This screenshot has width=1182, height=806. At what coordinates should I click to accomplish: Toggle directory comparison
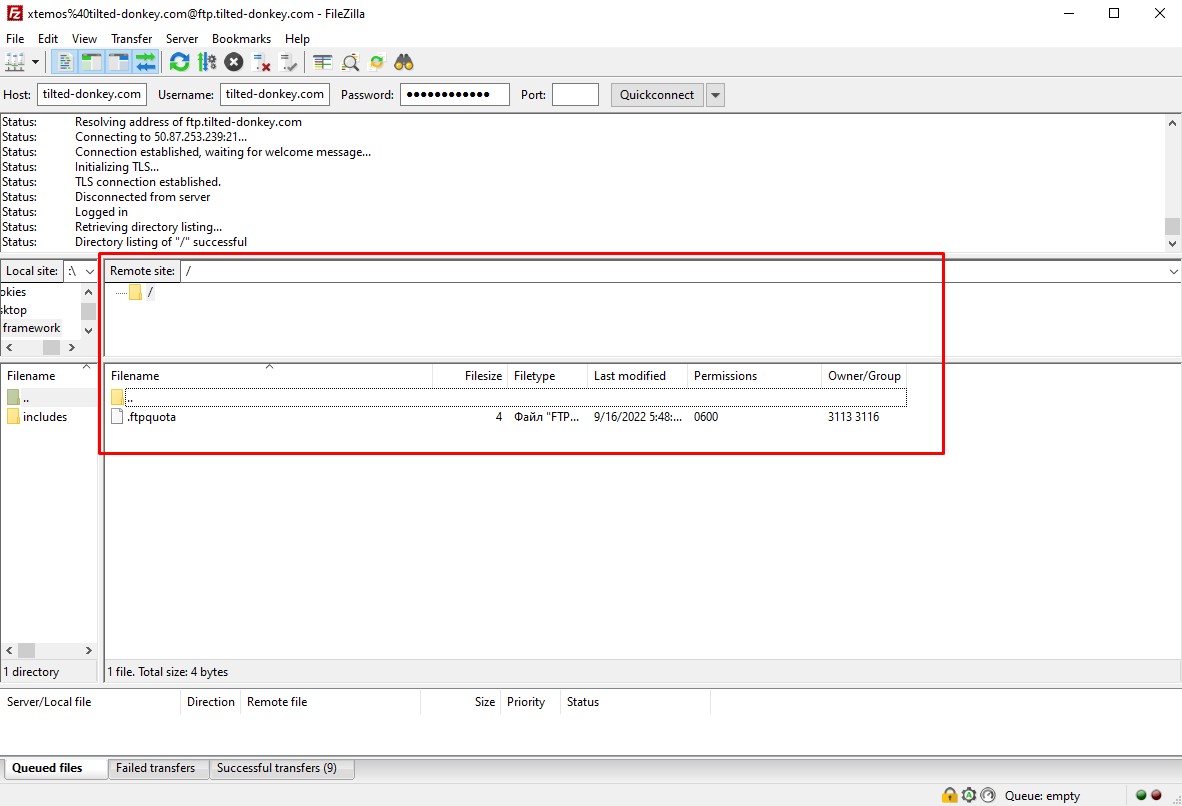click(350, 62)
